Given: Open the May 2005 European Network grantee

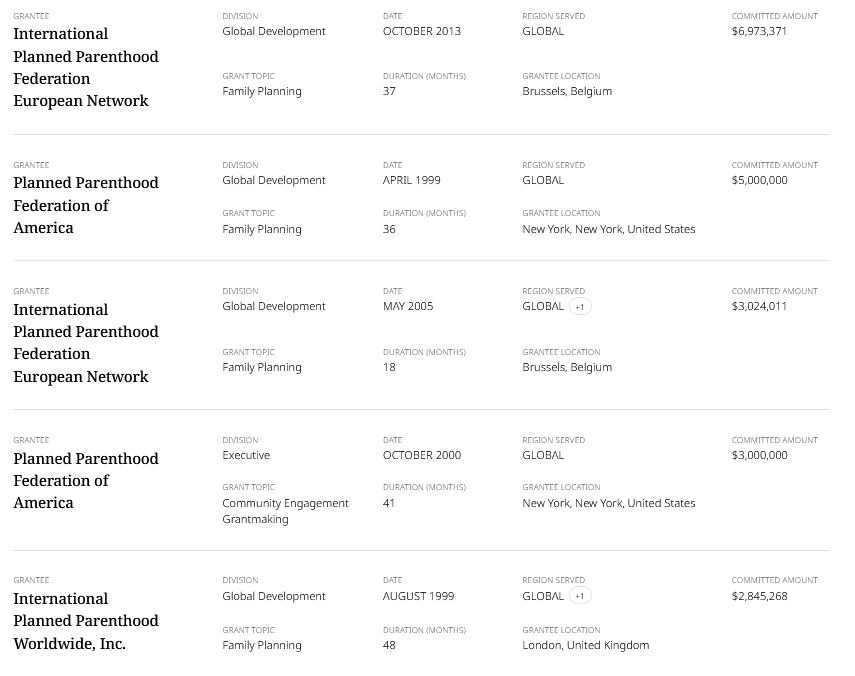Looking at the screenshot, I should pos(86,343).
